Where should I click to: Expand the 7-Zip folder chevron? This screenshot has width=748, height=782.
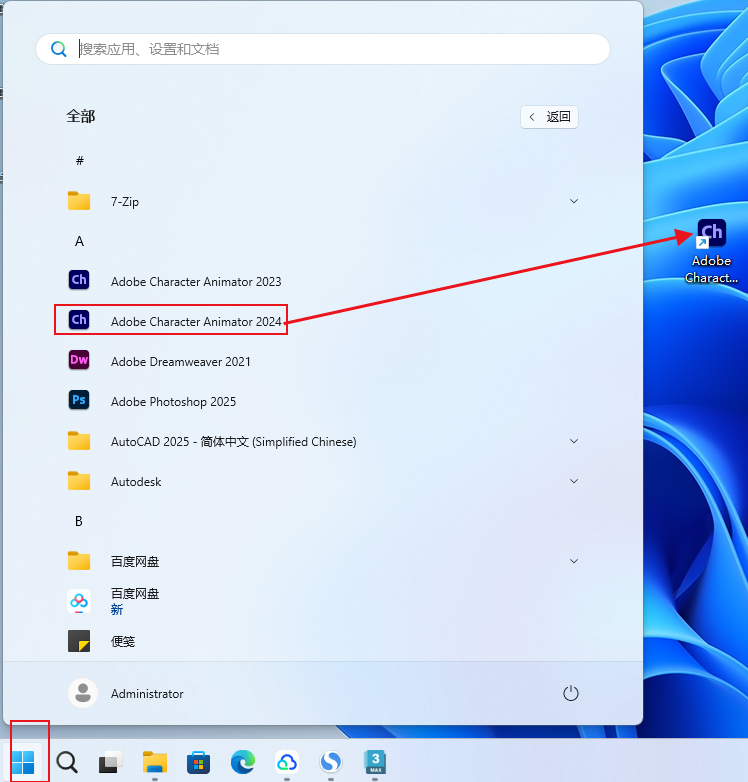tap(574, 201)
